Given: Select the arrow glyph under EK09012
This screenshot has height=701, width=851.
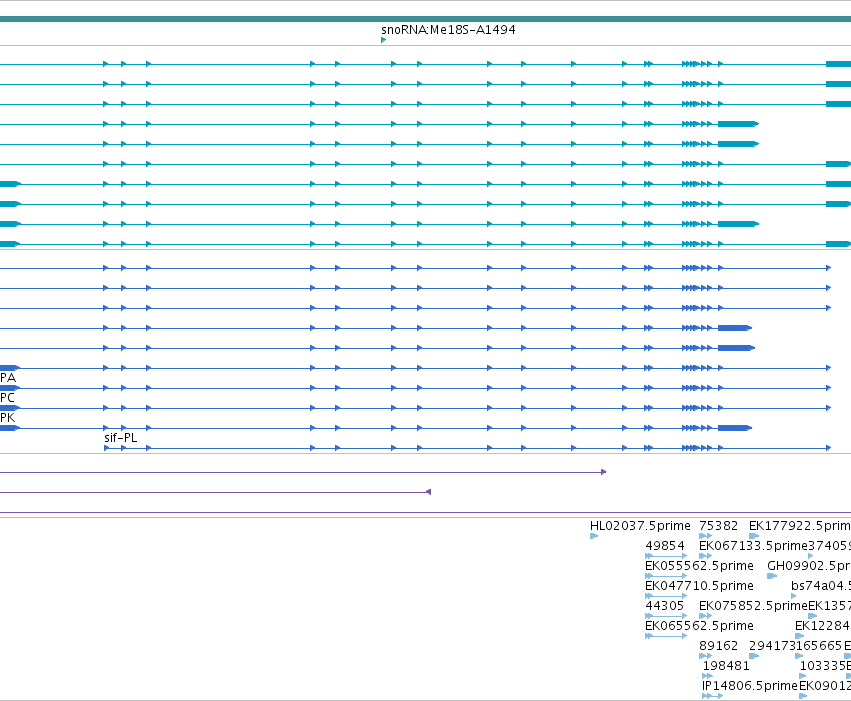Looking at the screenshot, I should pos(803,697).
